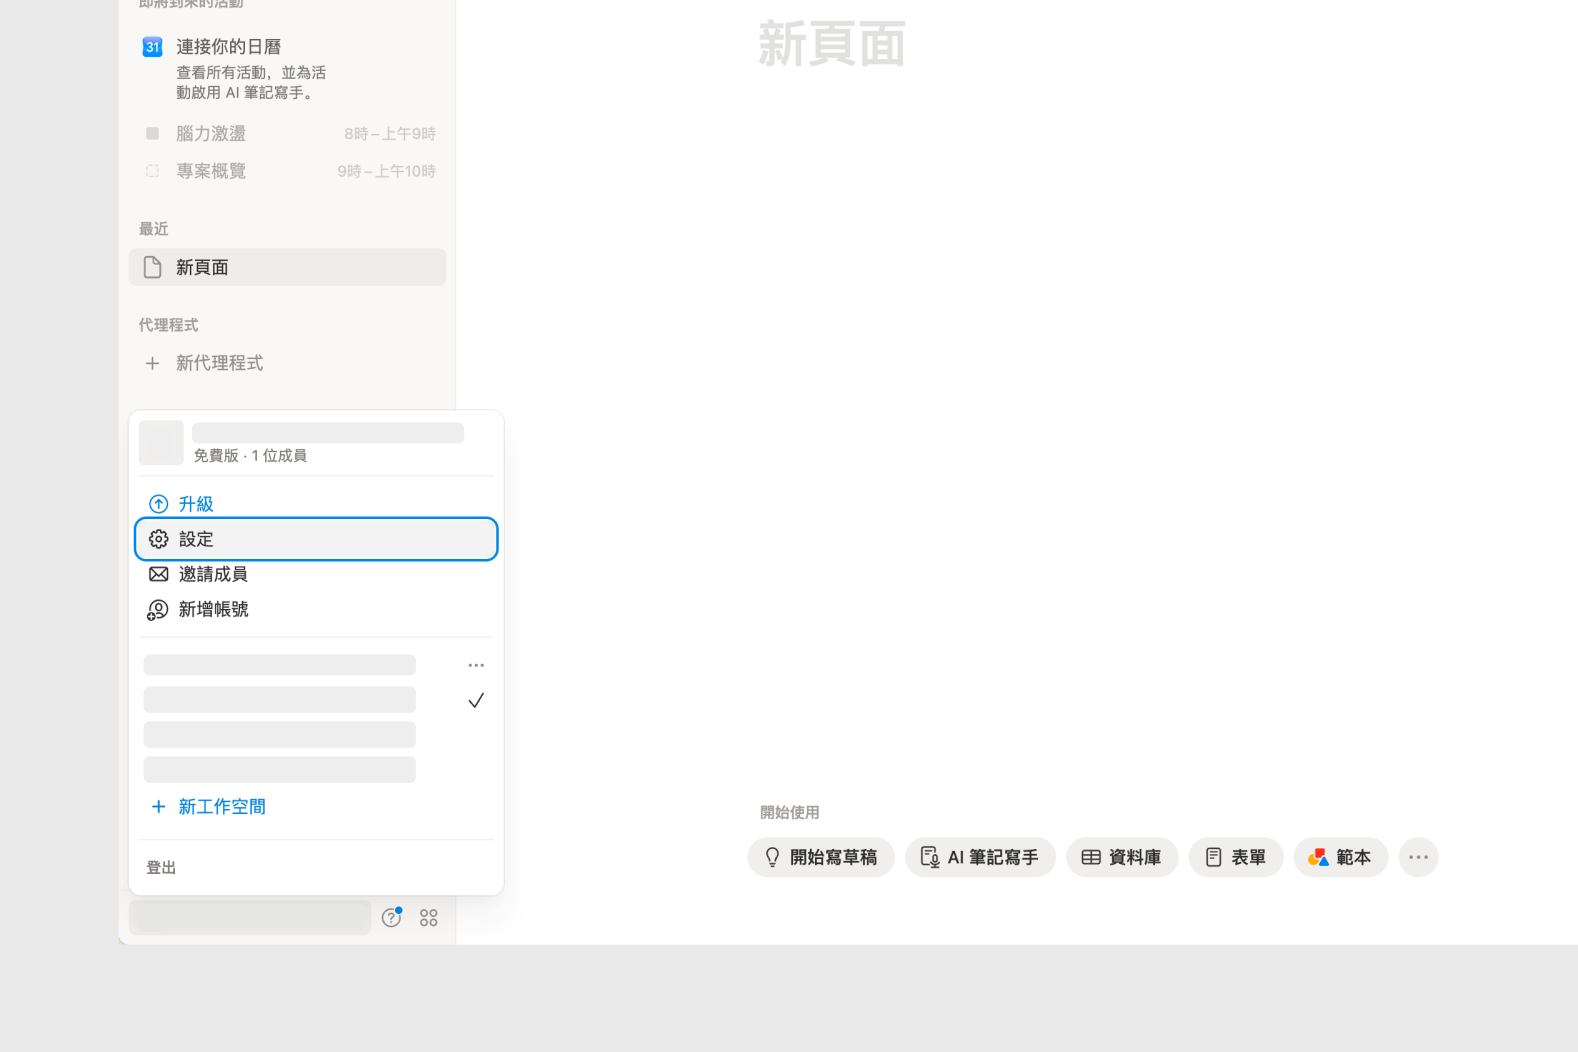Click the workspace switcher bar at sidebar bottom
Screen dimensions: 1578x1052
(x=250, y=918)
